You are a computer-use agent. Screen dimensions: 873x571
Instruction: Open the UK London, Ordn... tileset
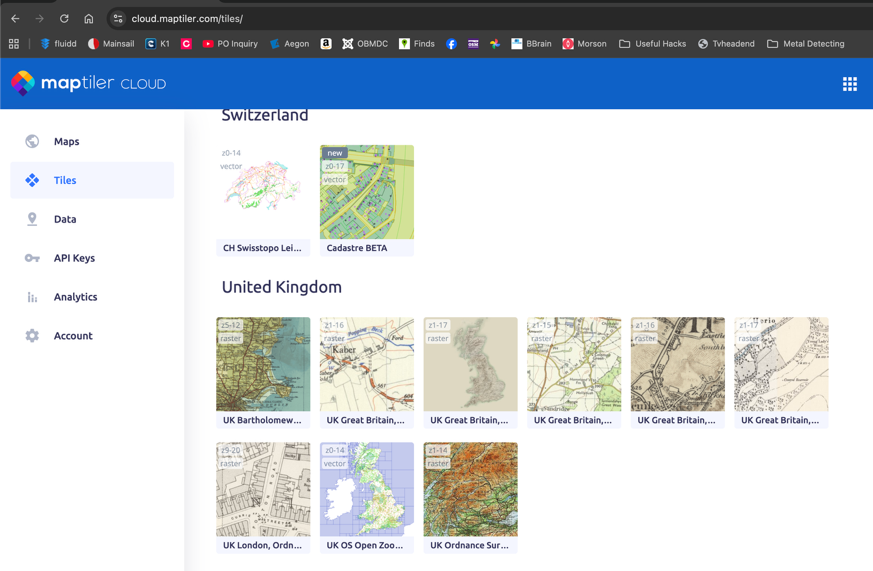coord(263,498)
